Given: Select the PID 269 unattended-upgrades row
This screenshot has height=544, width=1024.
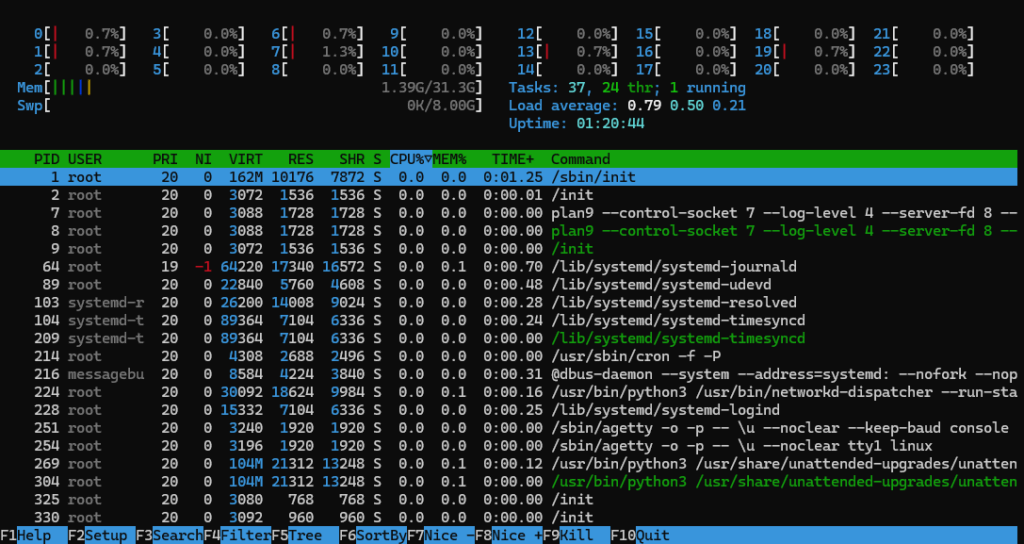Looking at the screenshot, I should (x=509, y=464).
